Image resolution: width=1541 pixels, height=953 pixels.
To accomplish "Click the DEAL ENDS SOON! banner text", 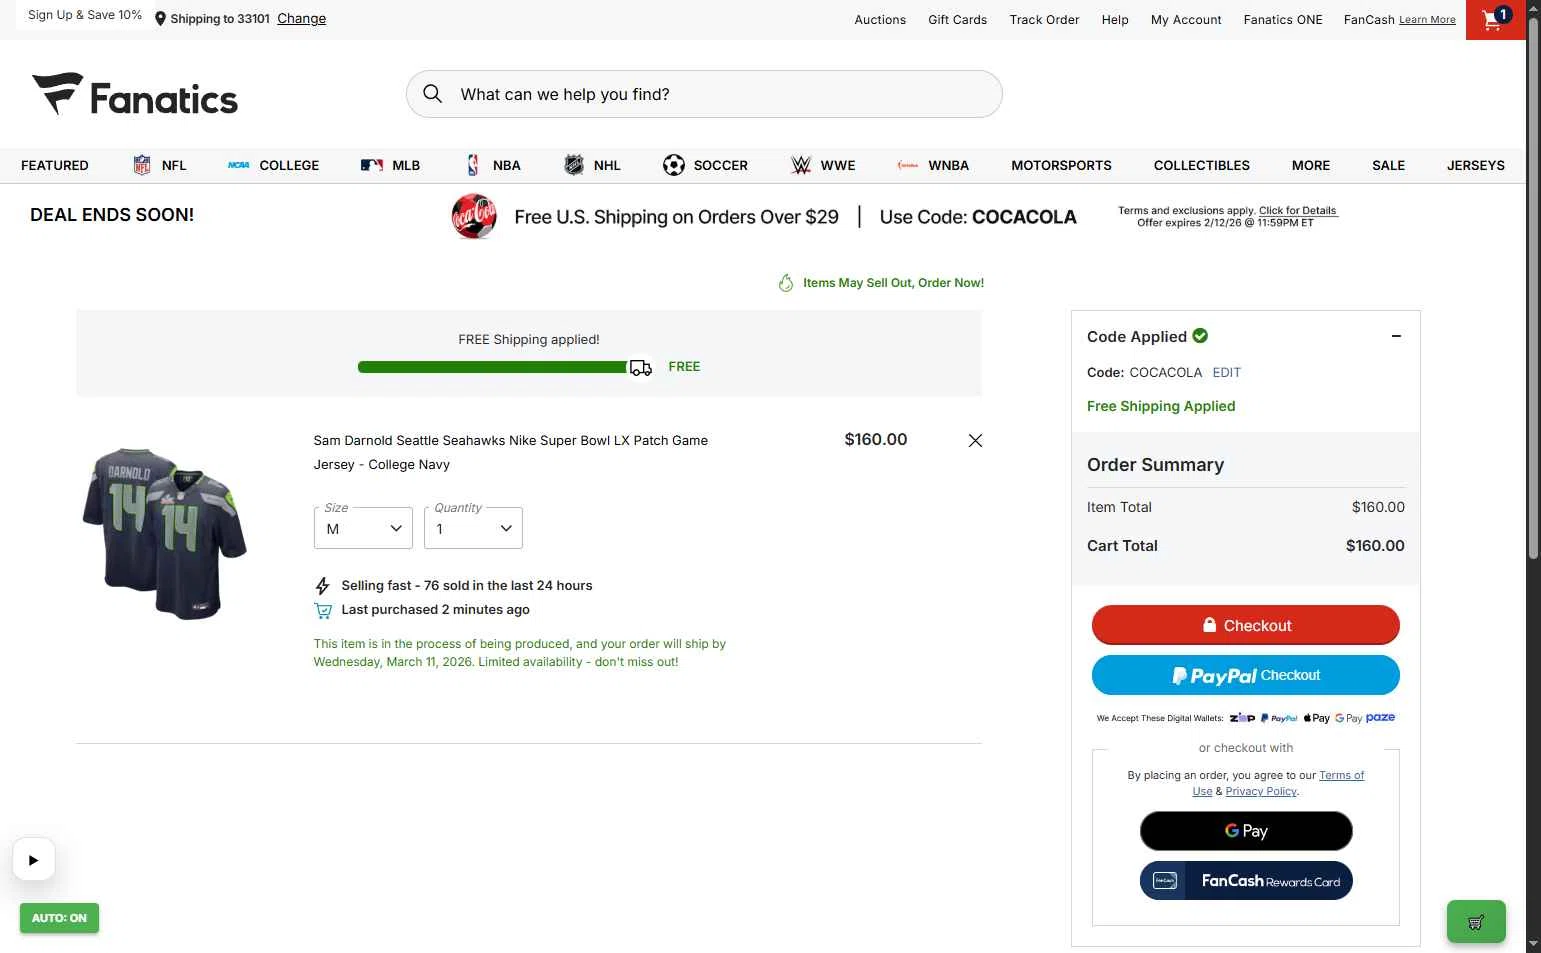I will (x=112, y=215).
